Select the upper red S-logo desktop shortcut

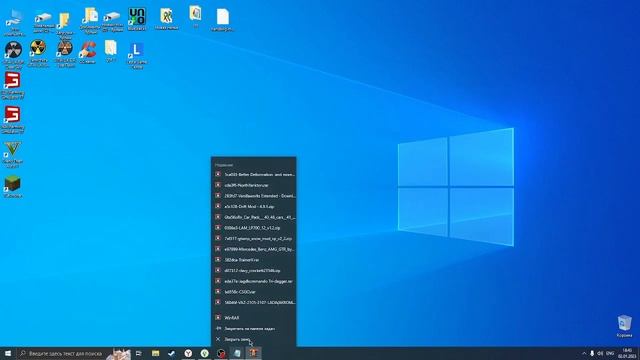click(12, 86)
